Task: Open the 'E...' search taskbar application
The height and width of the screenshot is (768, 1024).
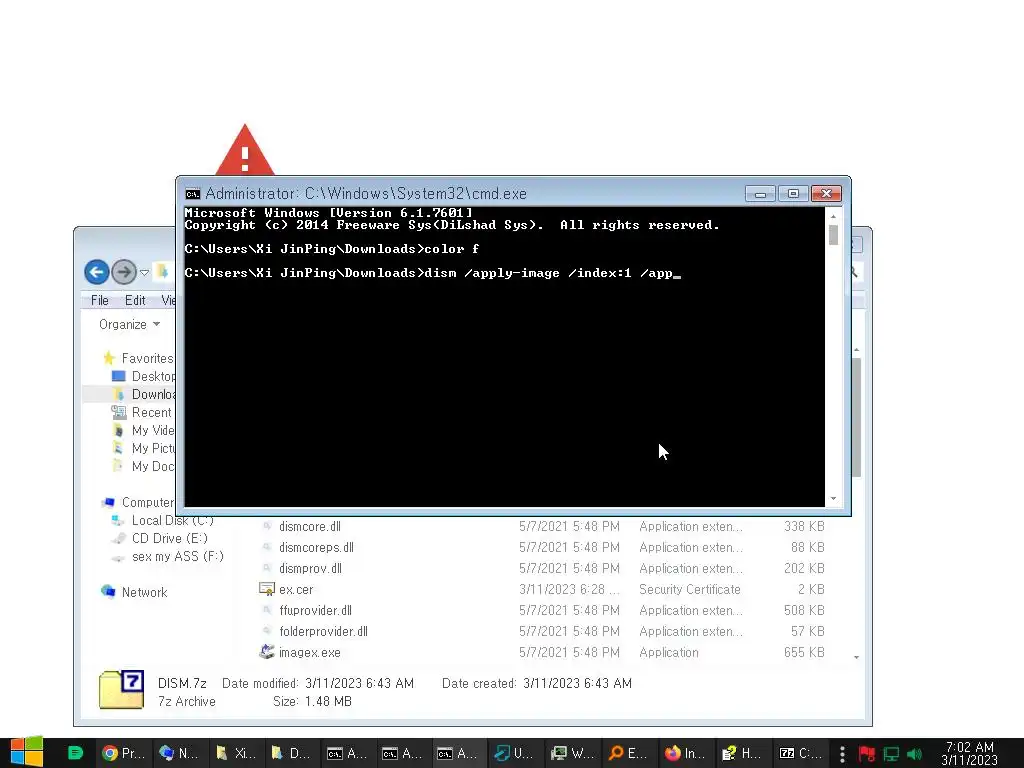Action: click(x=627, y=753)
